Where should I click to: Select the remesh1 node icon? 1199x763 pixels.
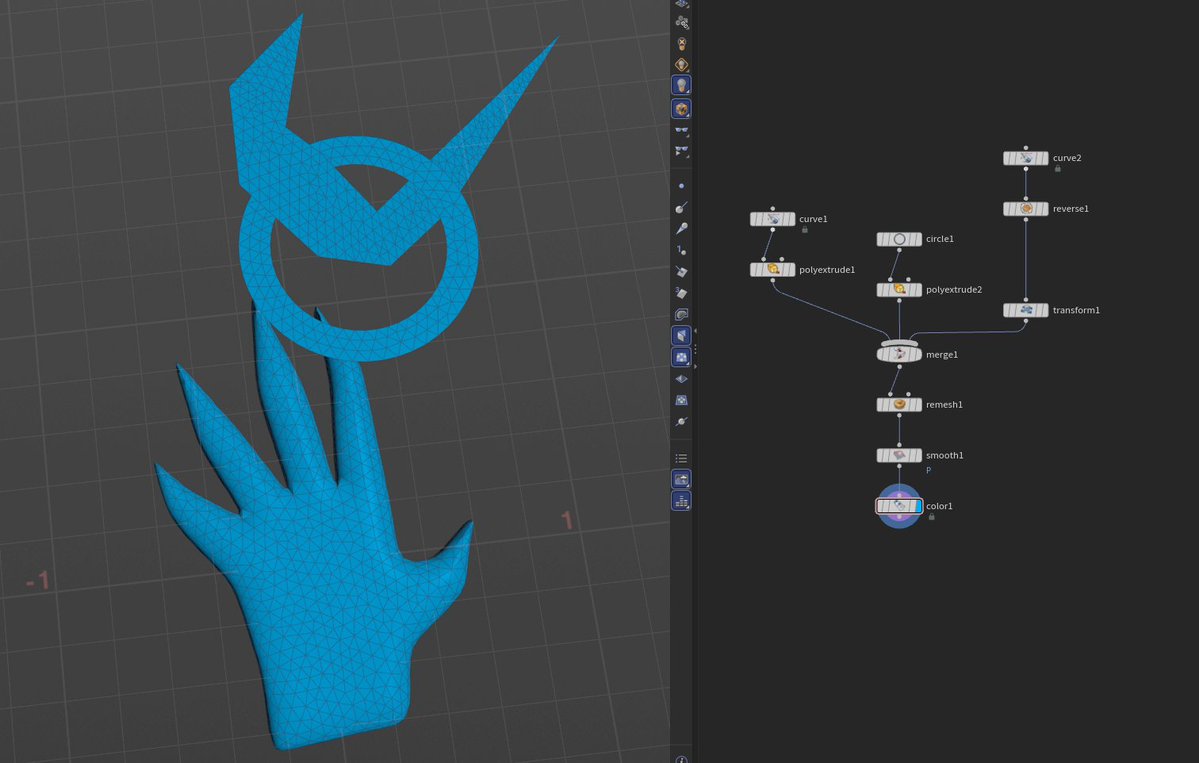coord(899,404)
